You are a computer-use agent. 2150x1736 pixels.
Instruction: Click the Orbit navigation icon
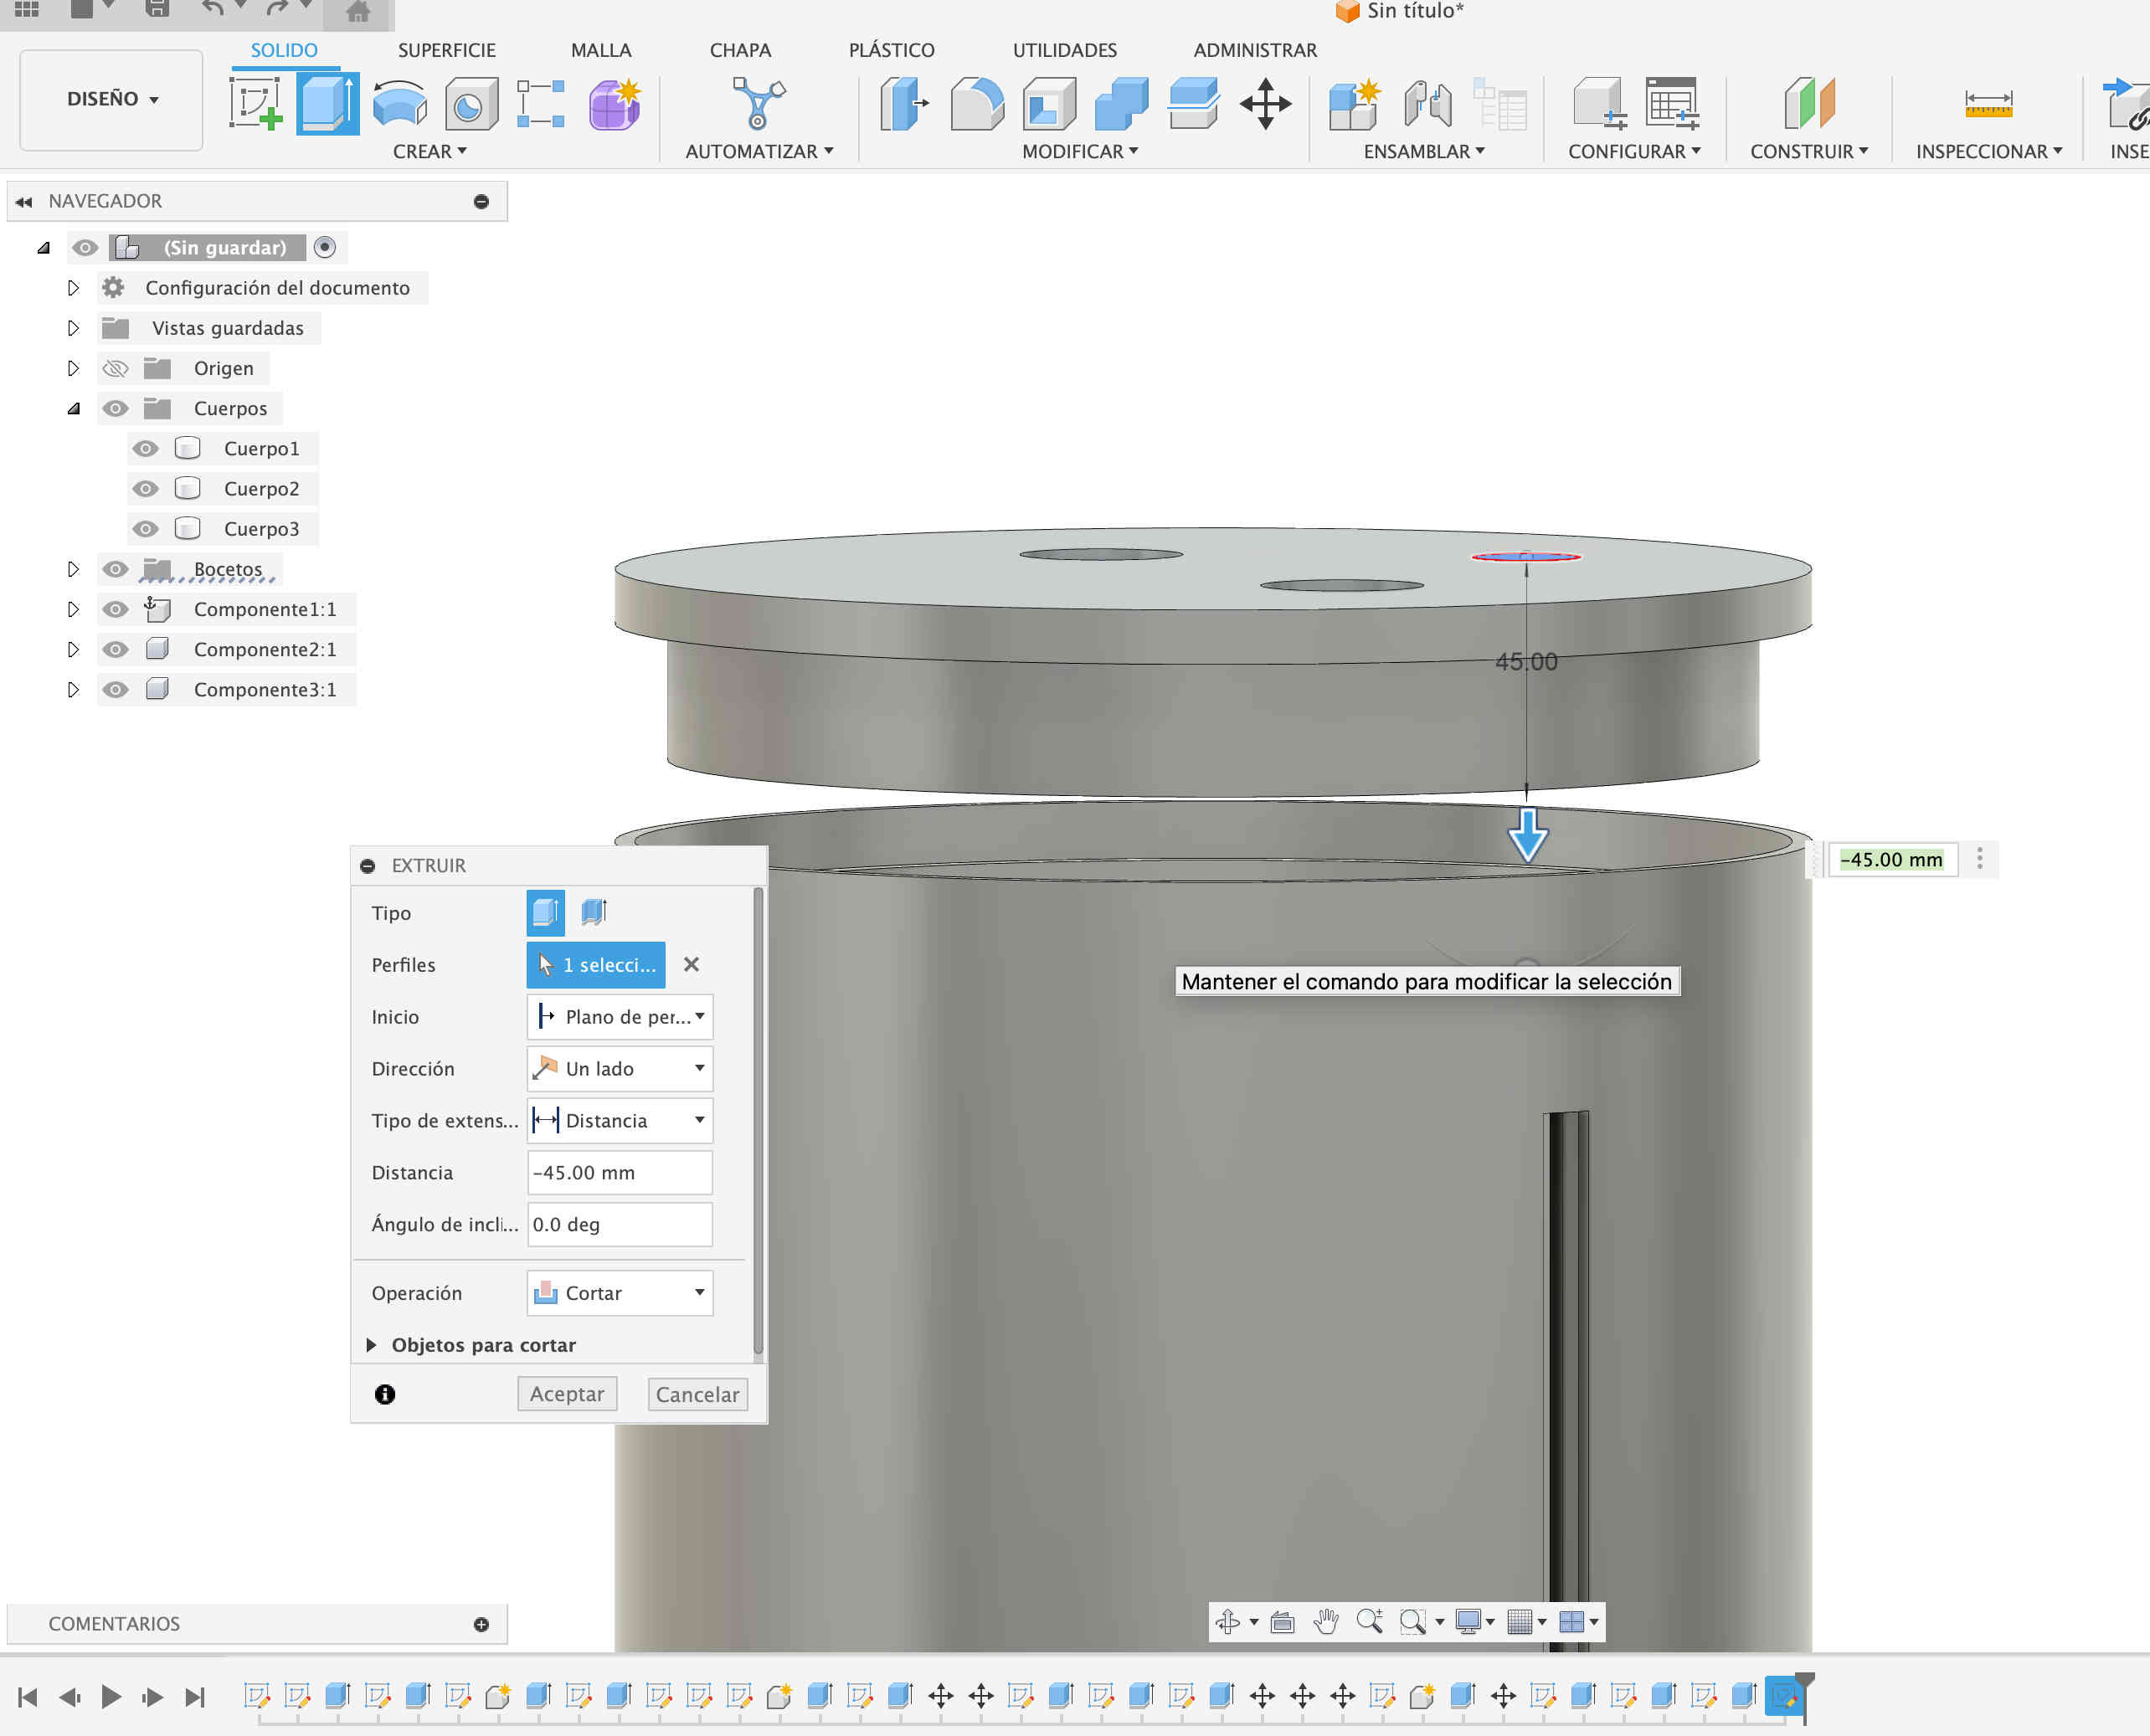1228,1621
